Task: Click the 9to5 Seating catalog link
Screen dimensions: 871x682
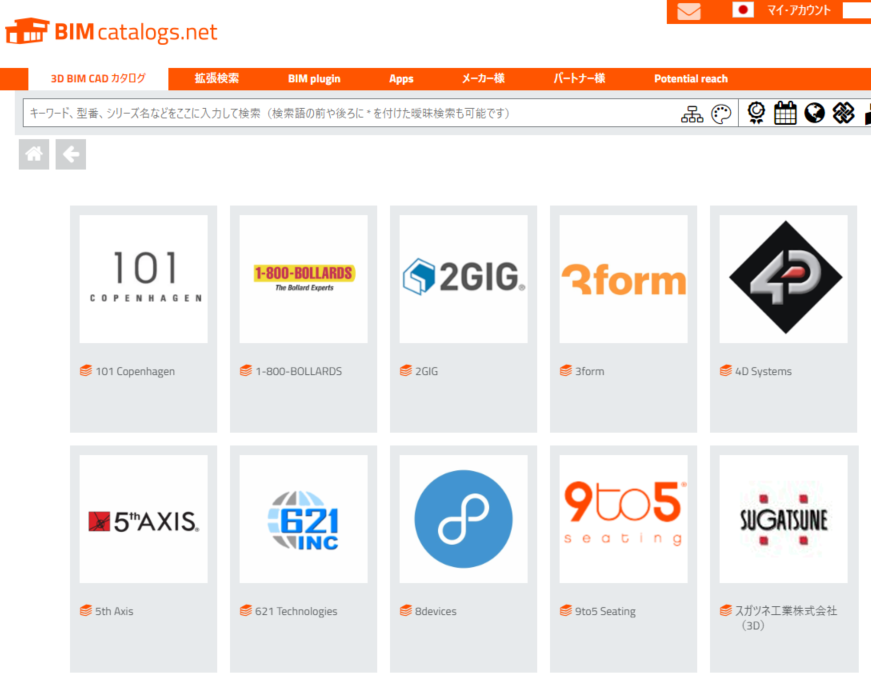Action: tap(605, 611)
